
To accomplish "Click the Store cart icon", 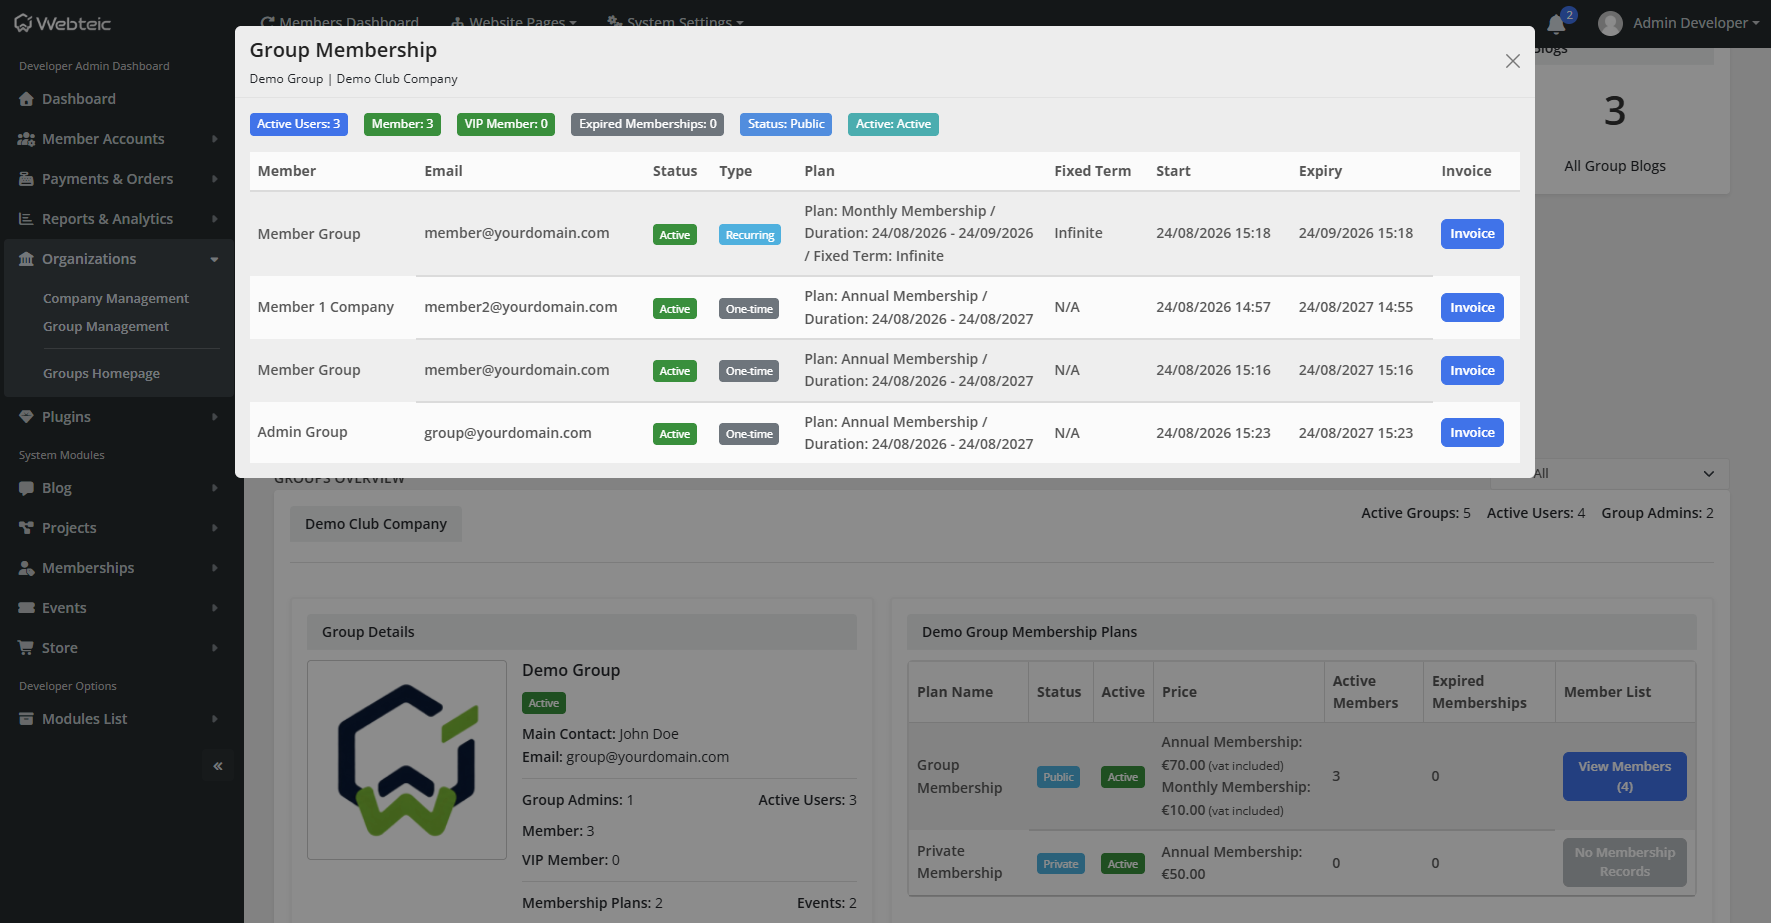I will coord(26,648).
